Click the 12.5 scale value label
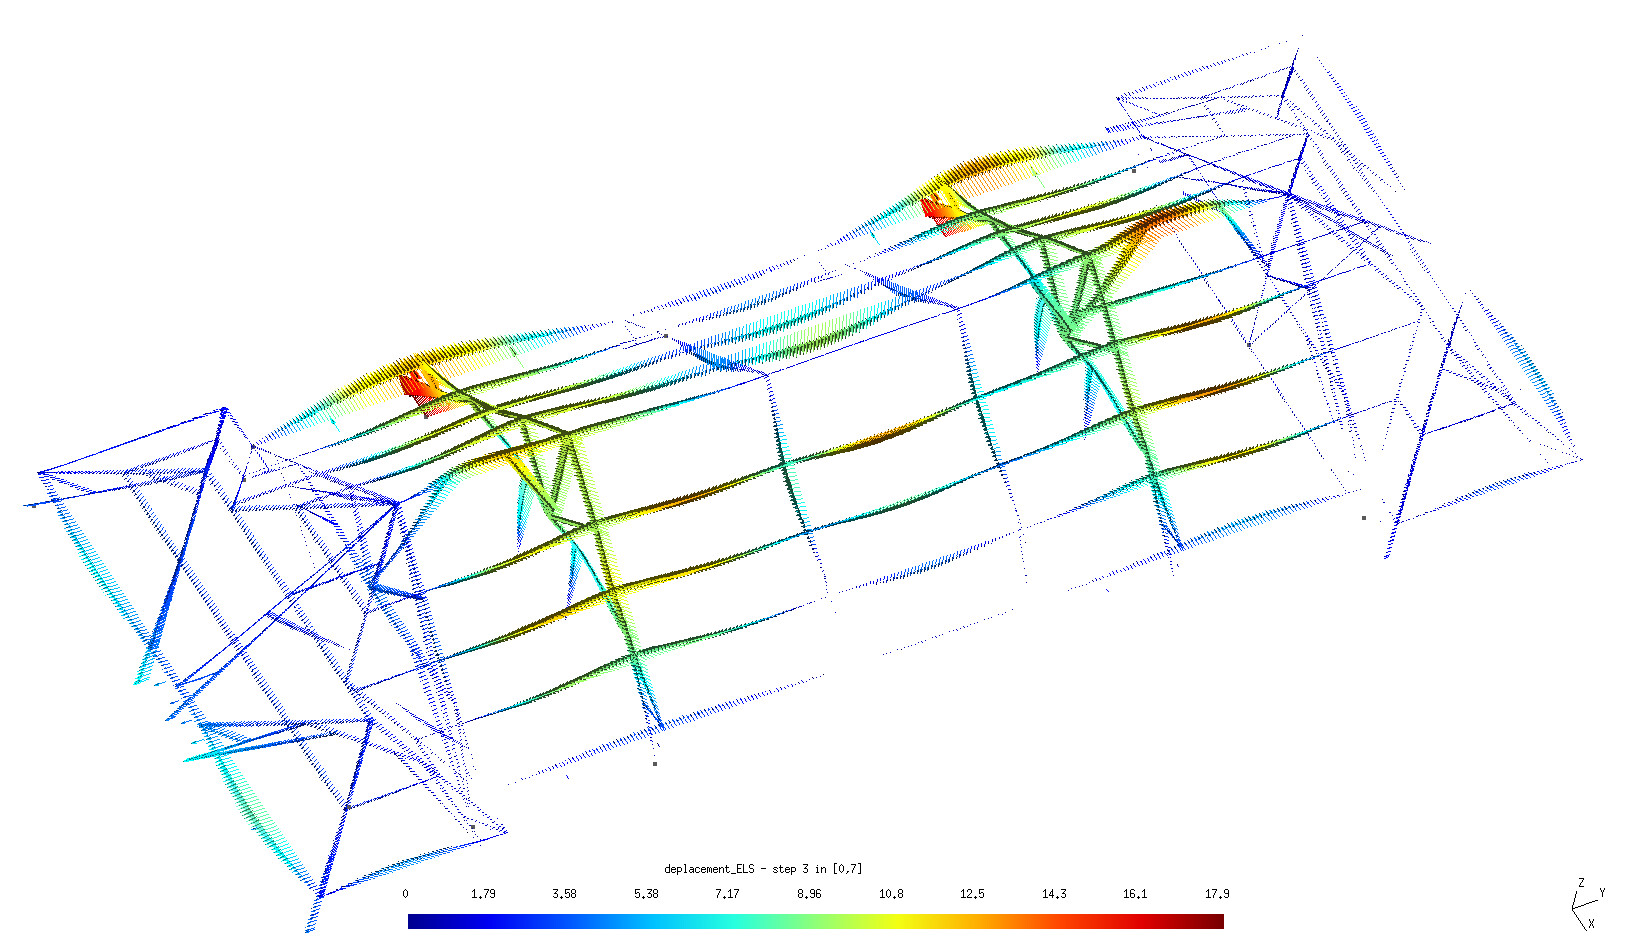Image resolution: width=1632 pixels, height=949 pixels. tap(972, 894)
